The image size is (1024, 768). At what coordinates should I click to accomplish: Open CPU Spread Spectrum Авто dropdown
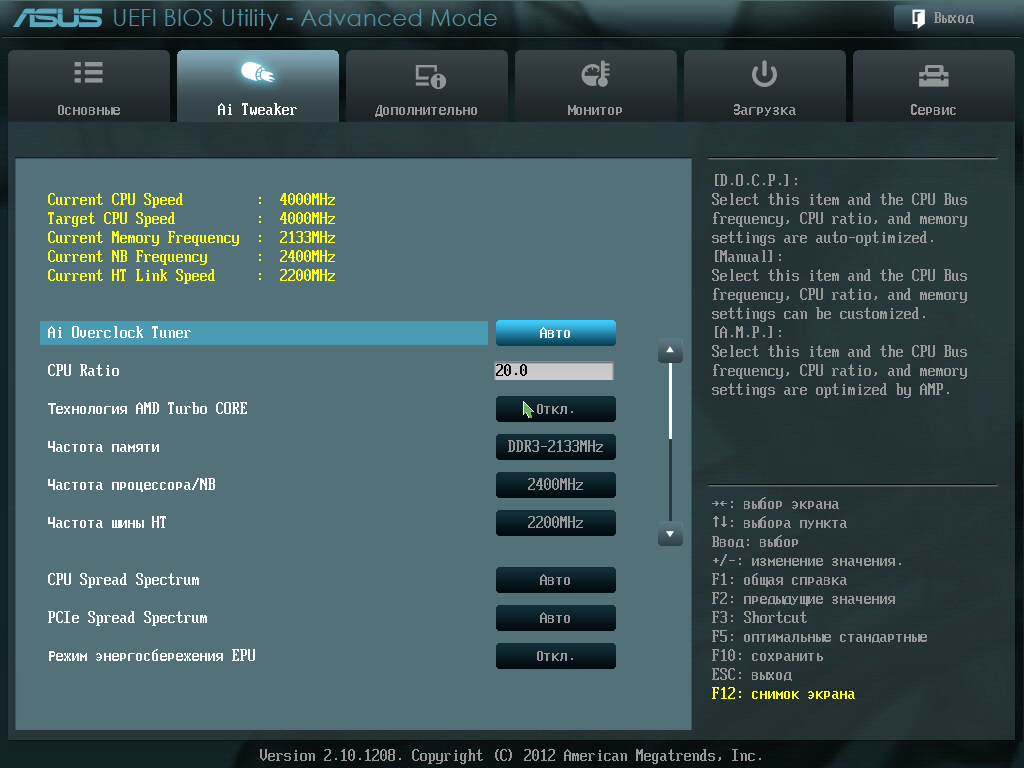pos(556,580)
